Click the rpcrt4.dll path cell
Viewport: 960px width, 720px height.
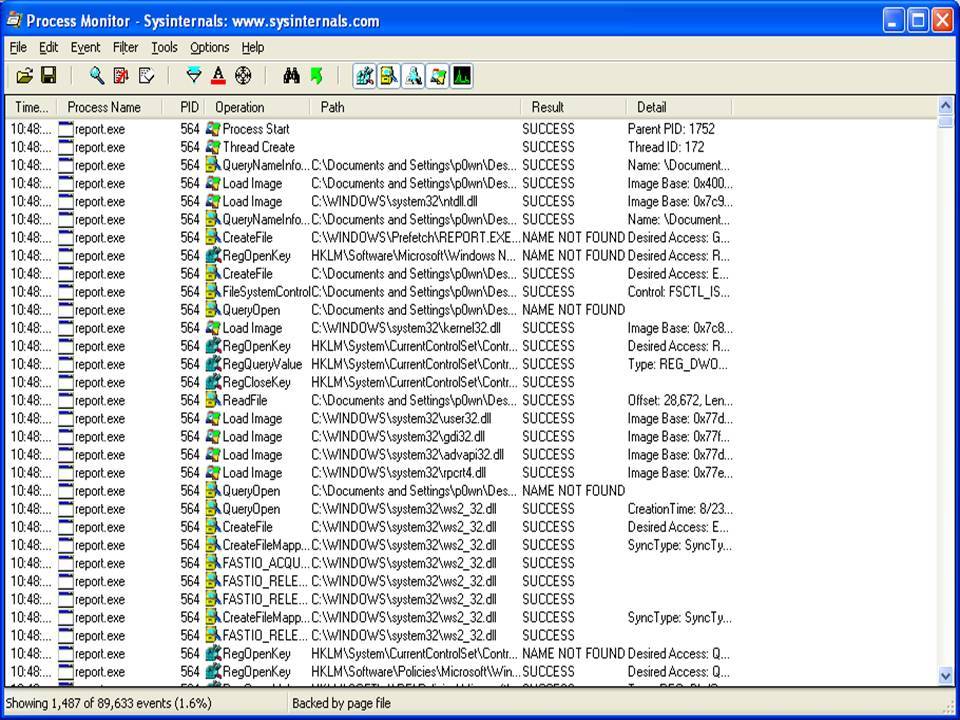point(399,473)
